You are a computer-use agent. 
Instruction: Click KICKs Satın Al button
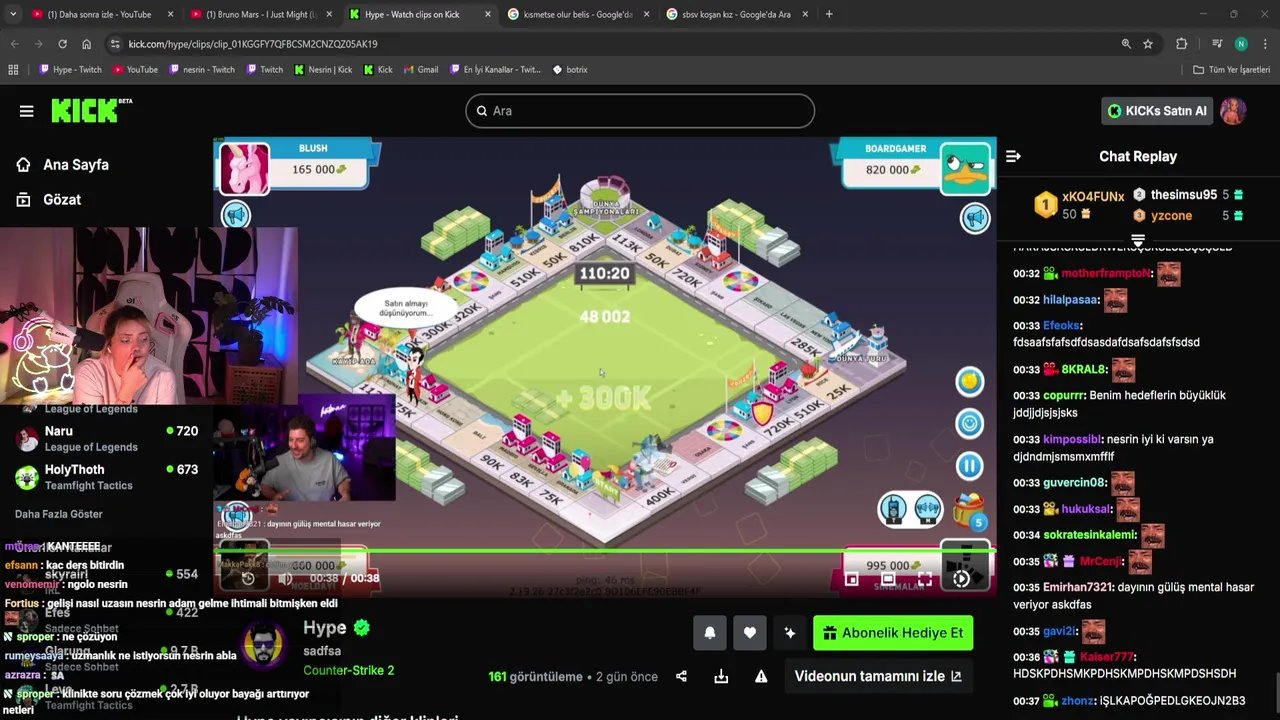click(1157, 111)
